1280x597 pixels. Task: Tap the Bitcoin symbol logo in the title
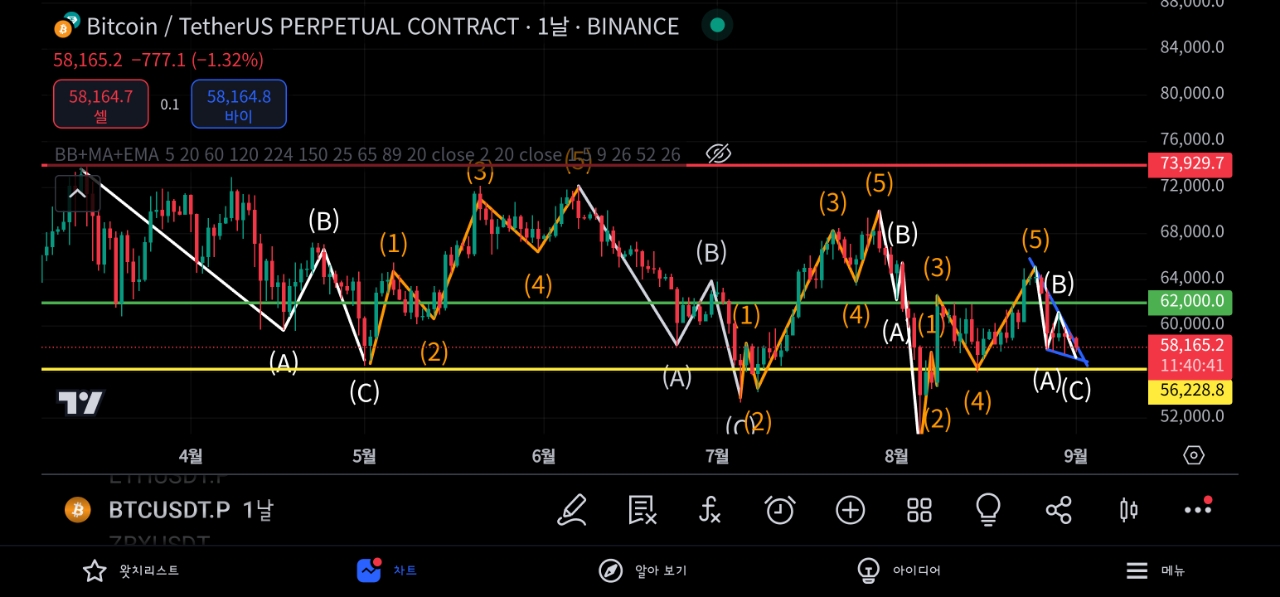(x=67, y=26)
